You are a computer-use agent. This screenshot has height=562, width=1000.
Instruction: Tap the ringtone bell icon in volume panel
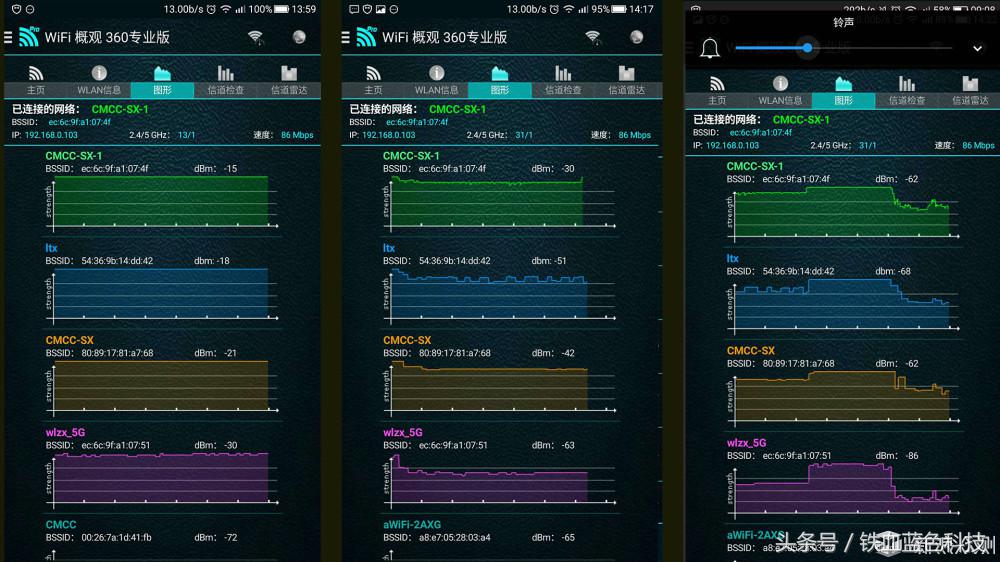(710, 48)
